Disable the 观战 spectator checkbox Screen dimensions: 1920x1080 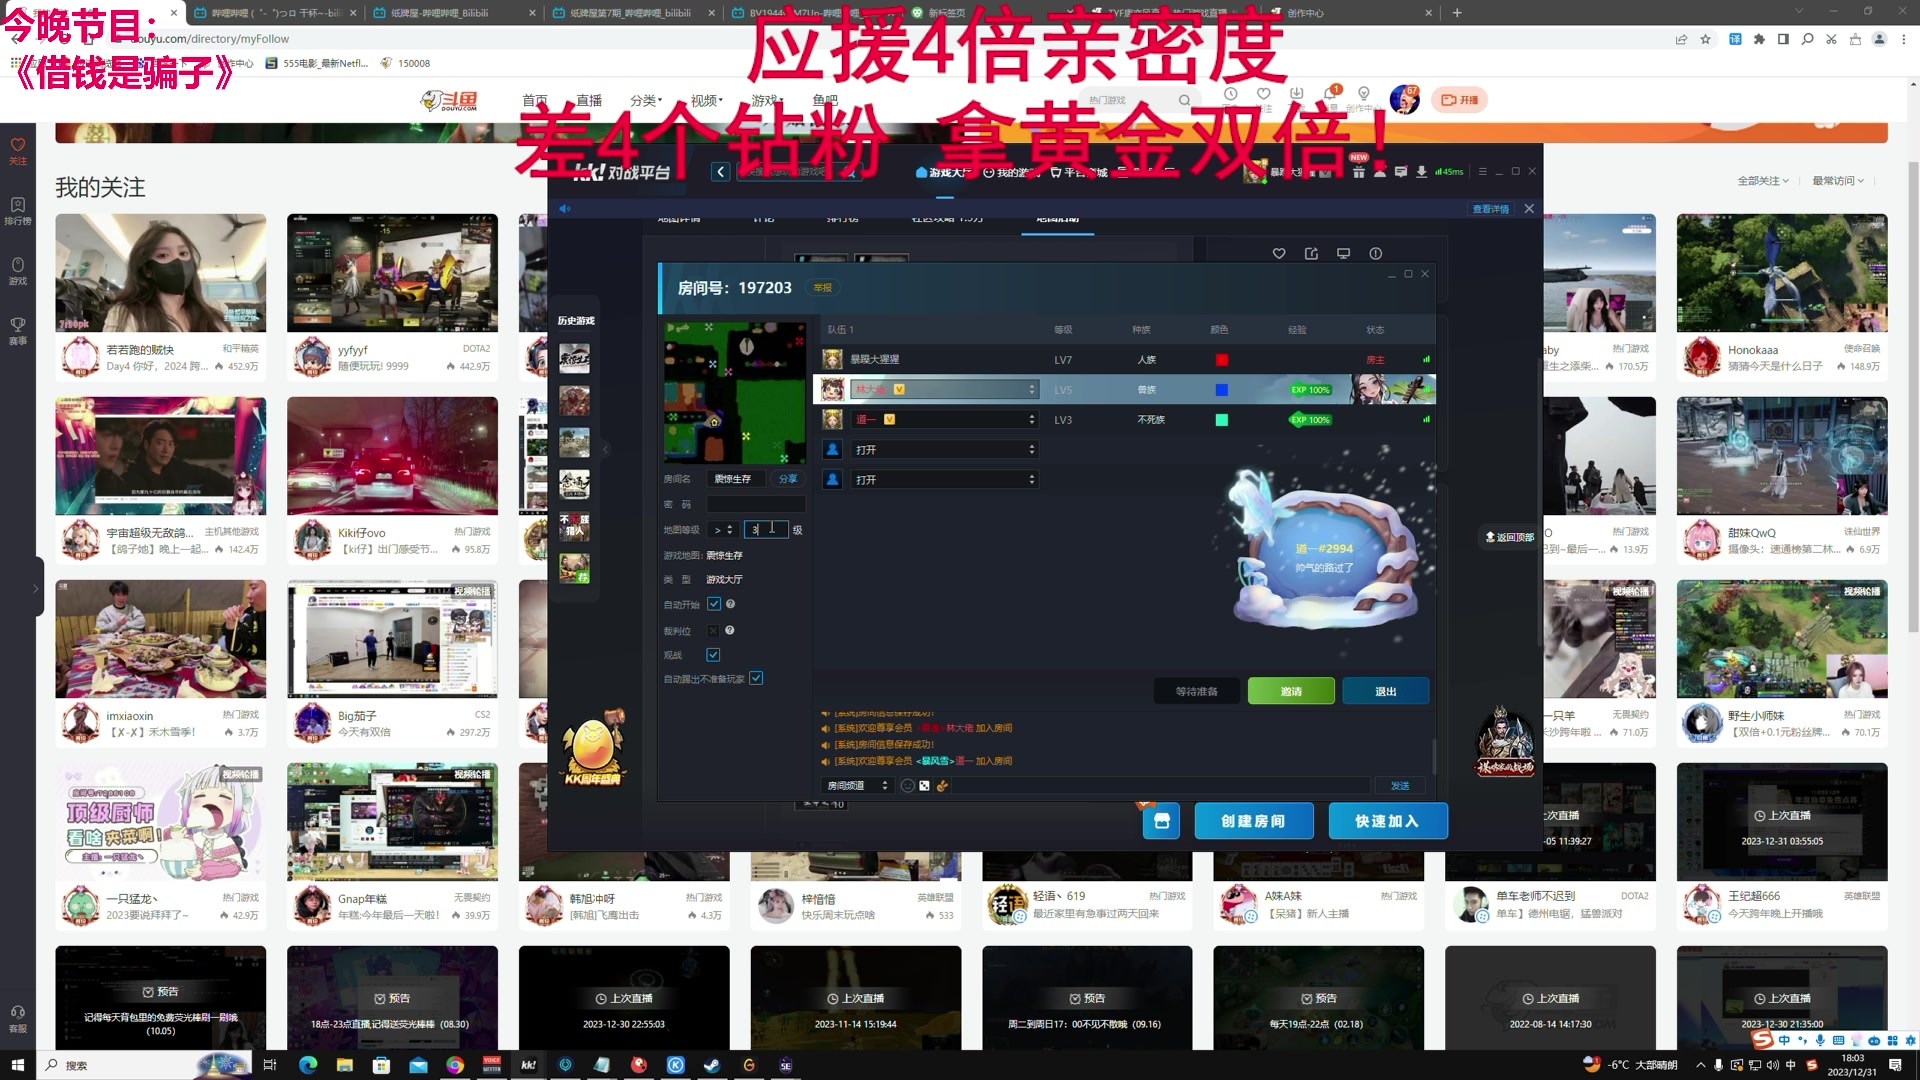tap(713, 654)
